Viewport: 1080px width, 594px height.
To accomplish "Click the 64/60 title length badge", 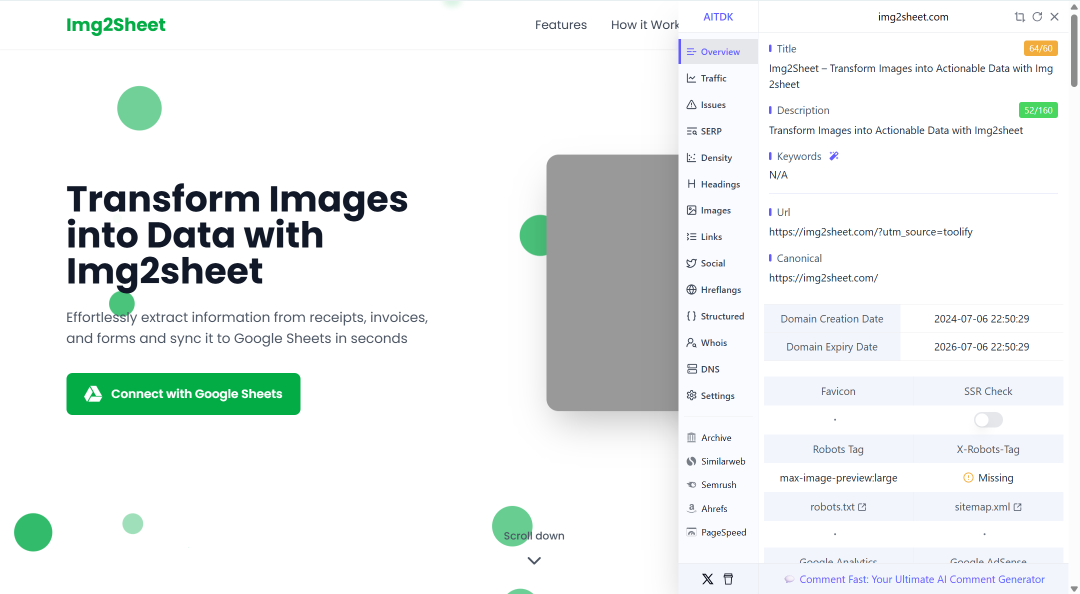I will coord(1040,48).
